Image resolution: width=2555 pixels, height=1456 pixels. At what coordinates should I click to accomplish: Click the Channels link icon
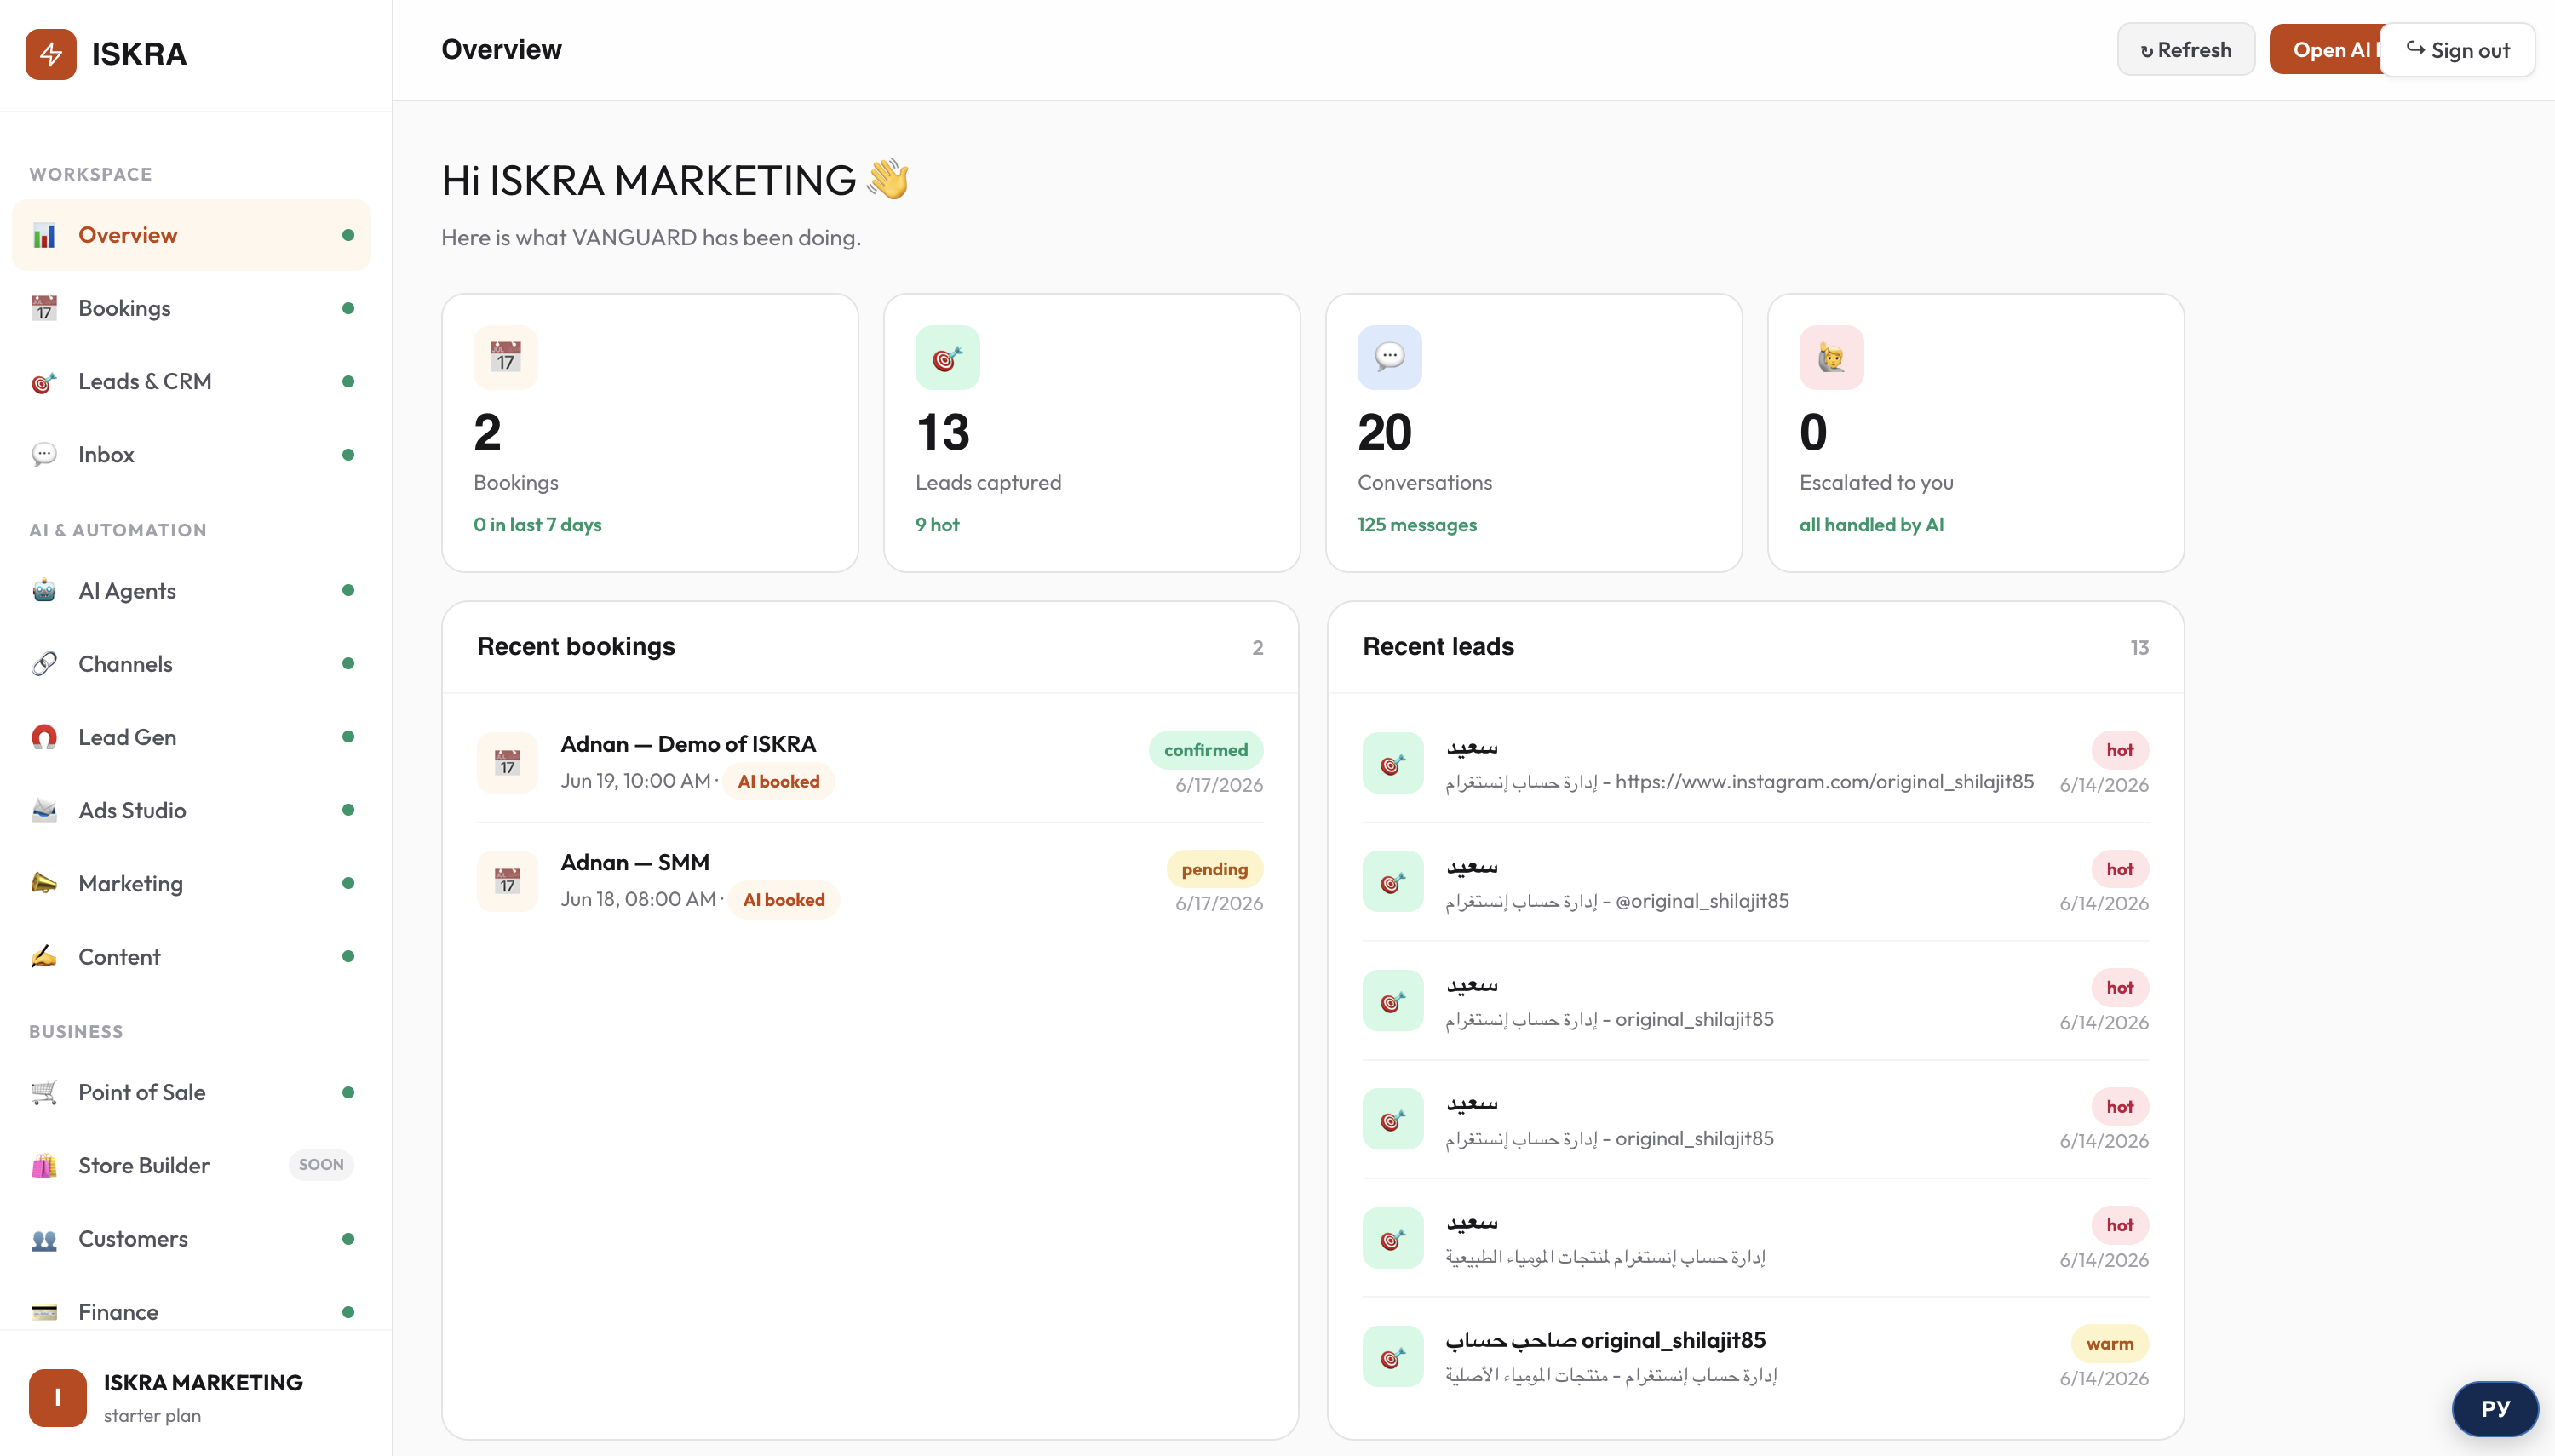(x=44, y=663)
